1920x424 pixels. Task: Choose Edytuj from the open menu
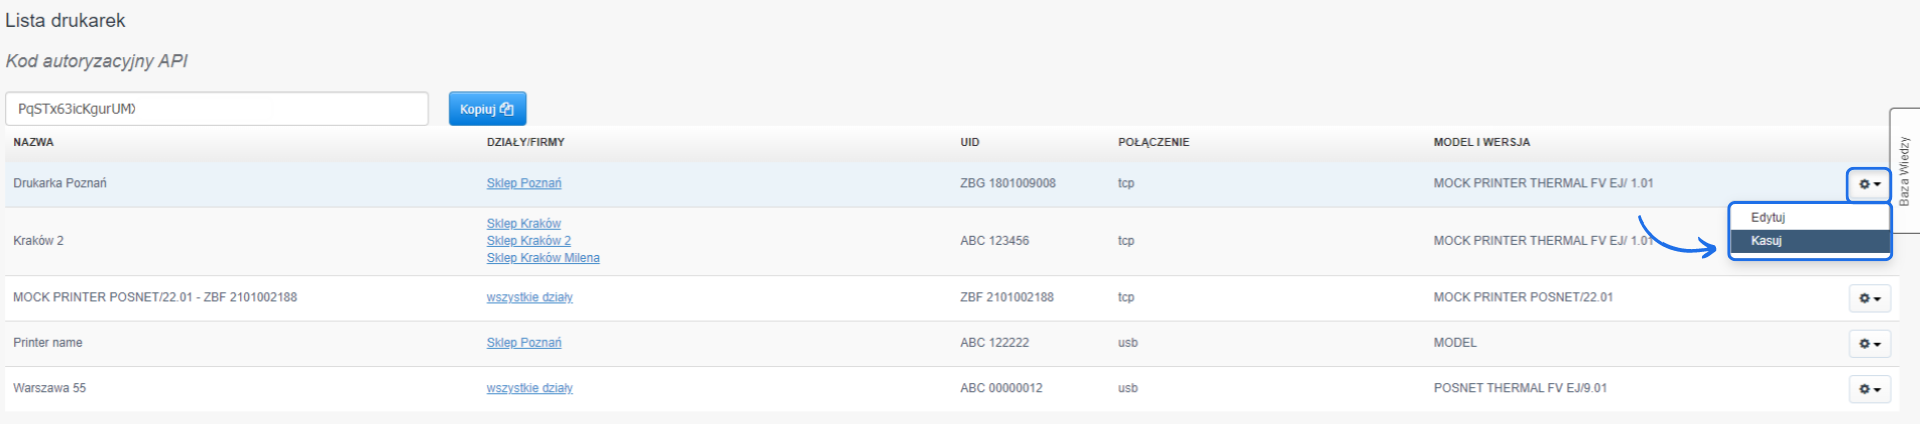point(1767,217)
